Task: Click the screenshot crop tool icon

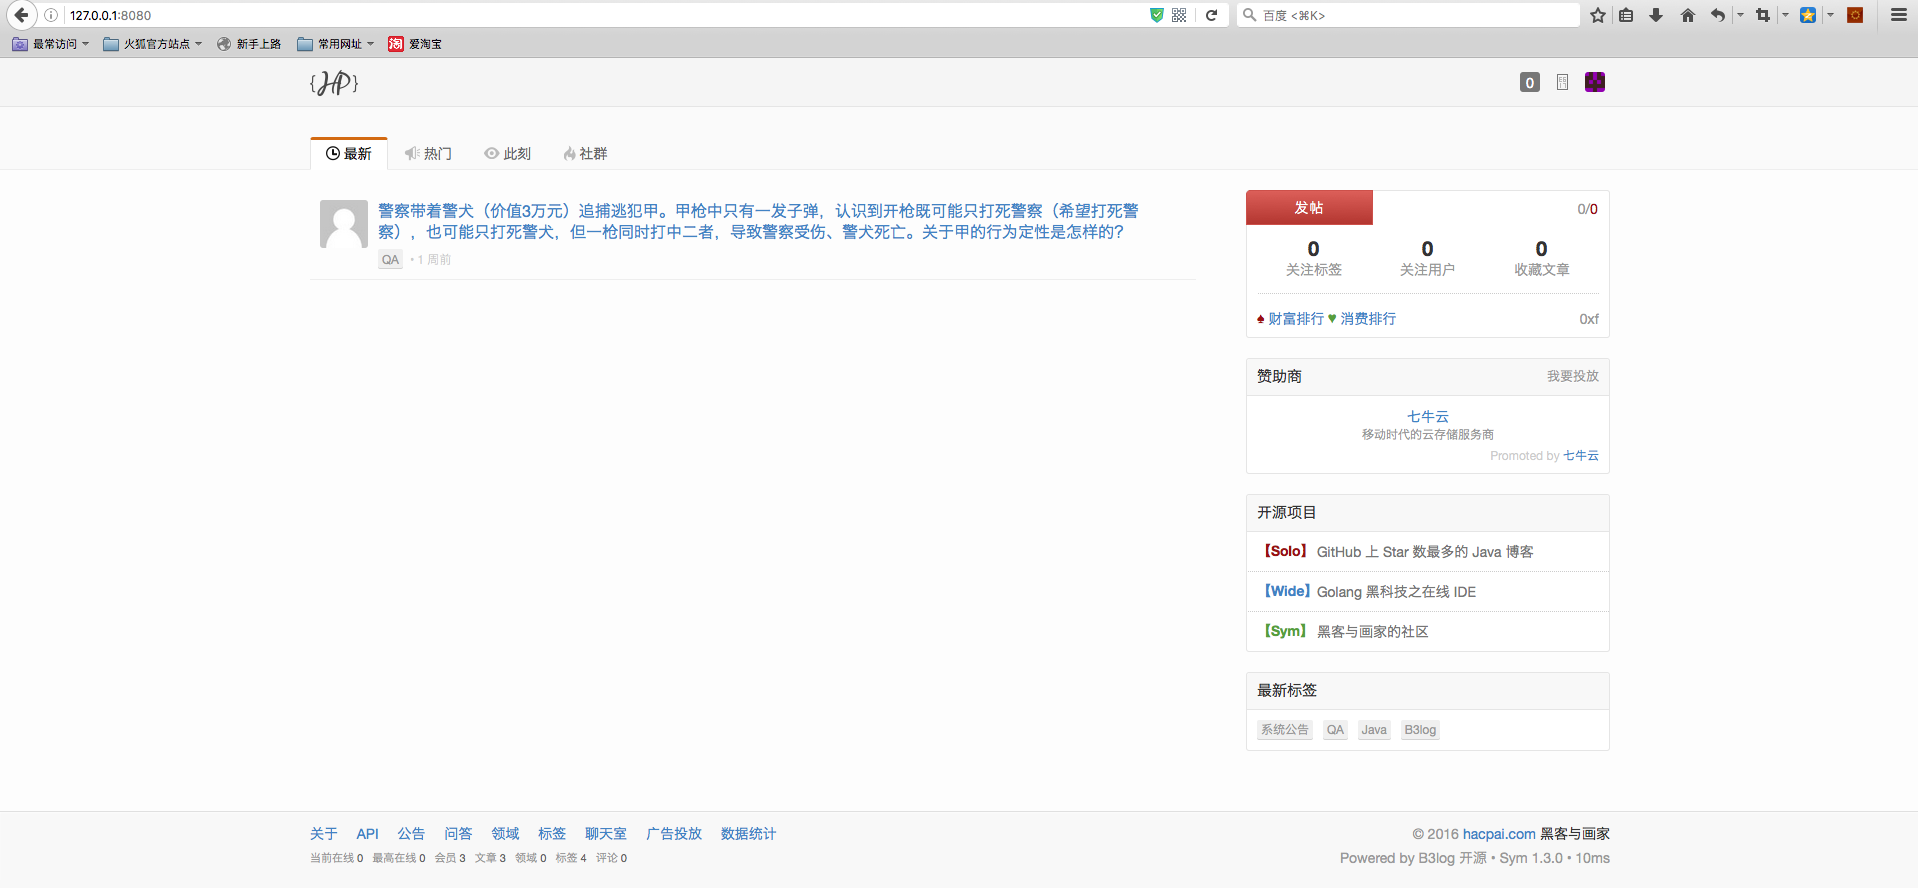Action: 1763,15
